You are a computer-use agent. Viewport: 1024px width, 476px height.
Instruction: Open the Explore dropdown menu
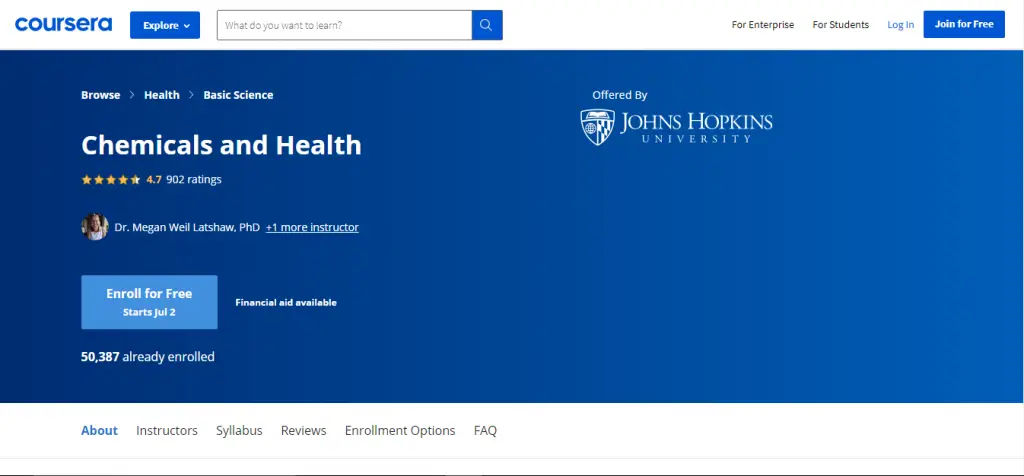click(x=165, y=25)
